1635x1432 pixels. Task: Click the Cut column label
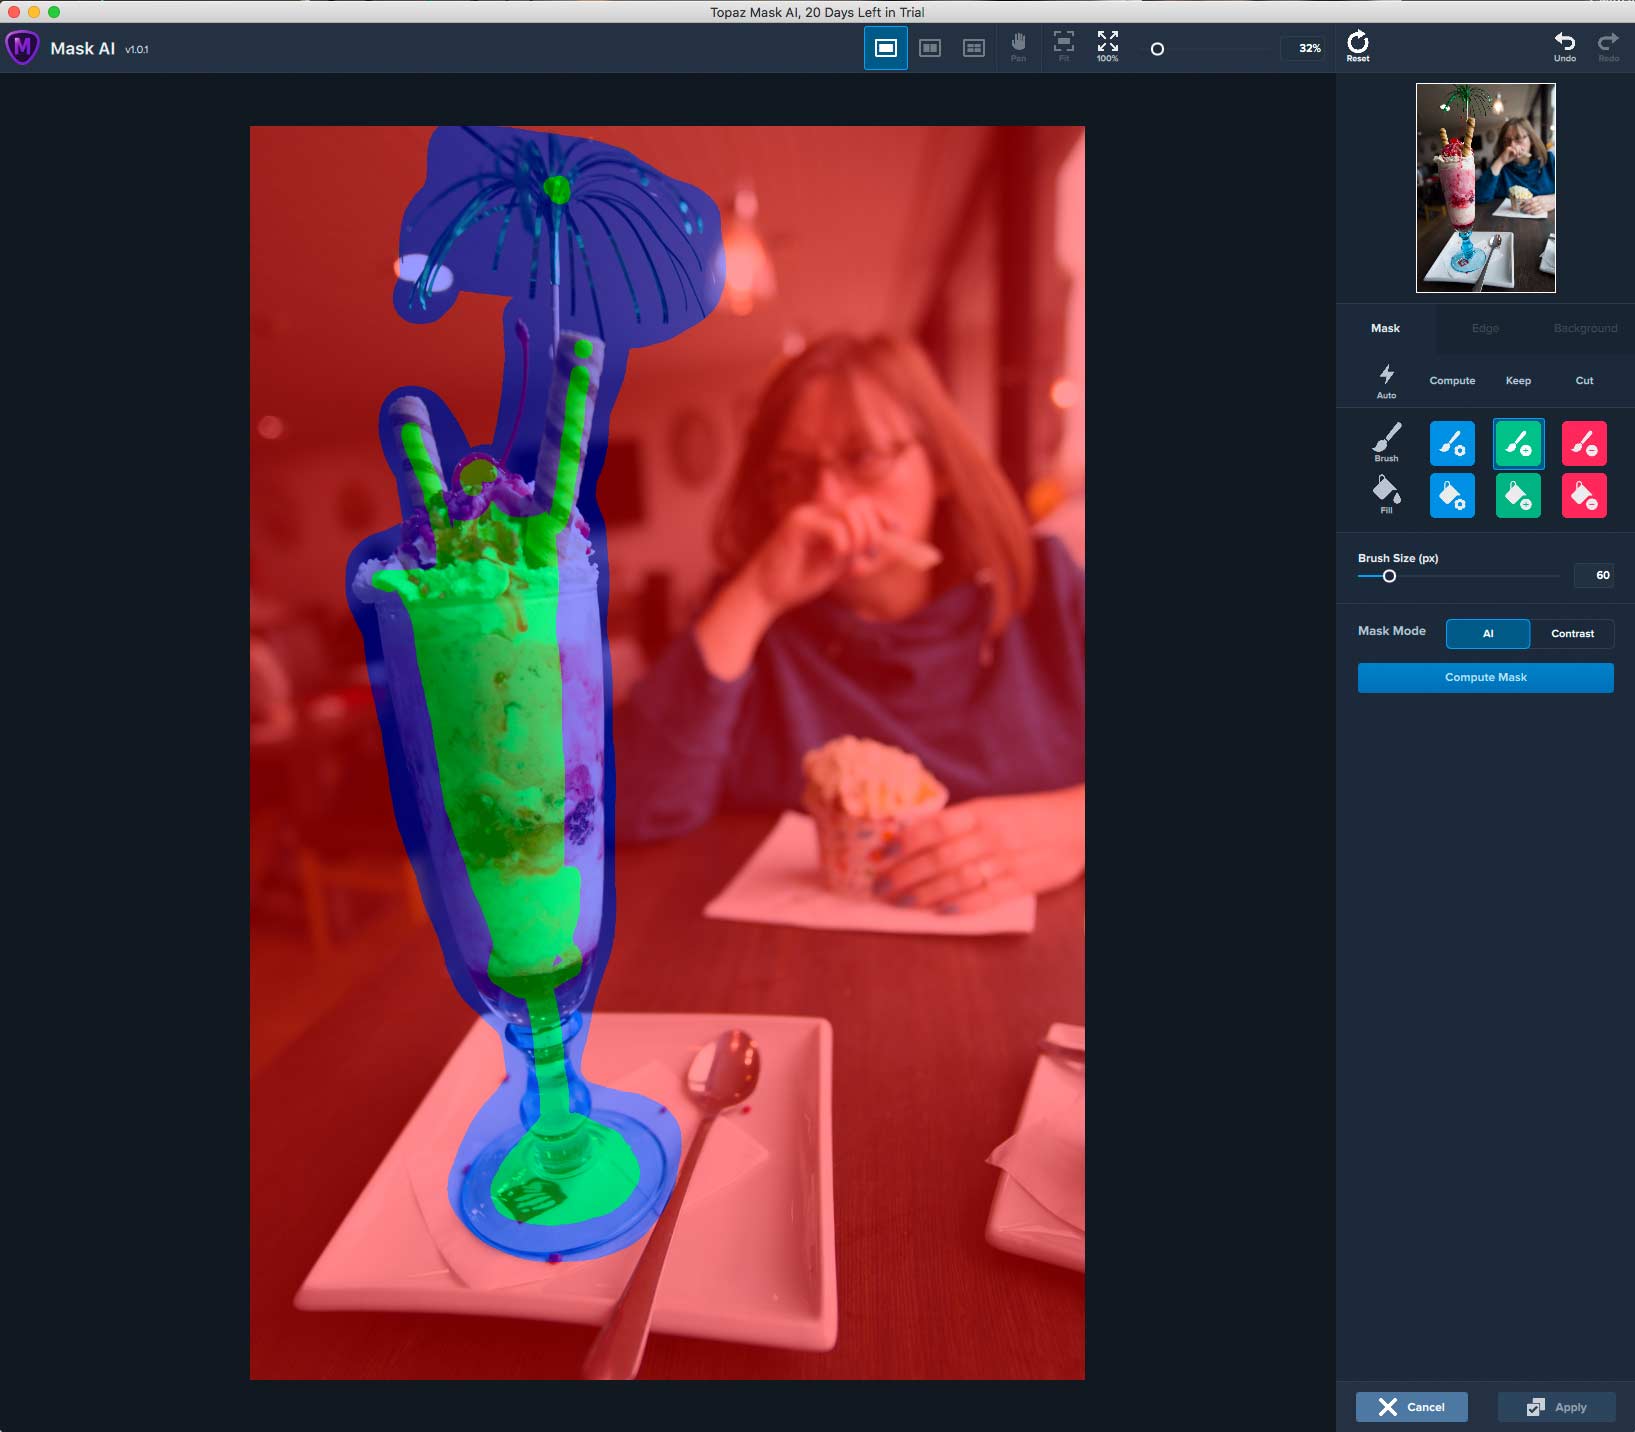point(1584,380)
